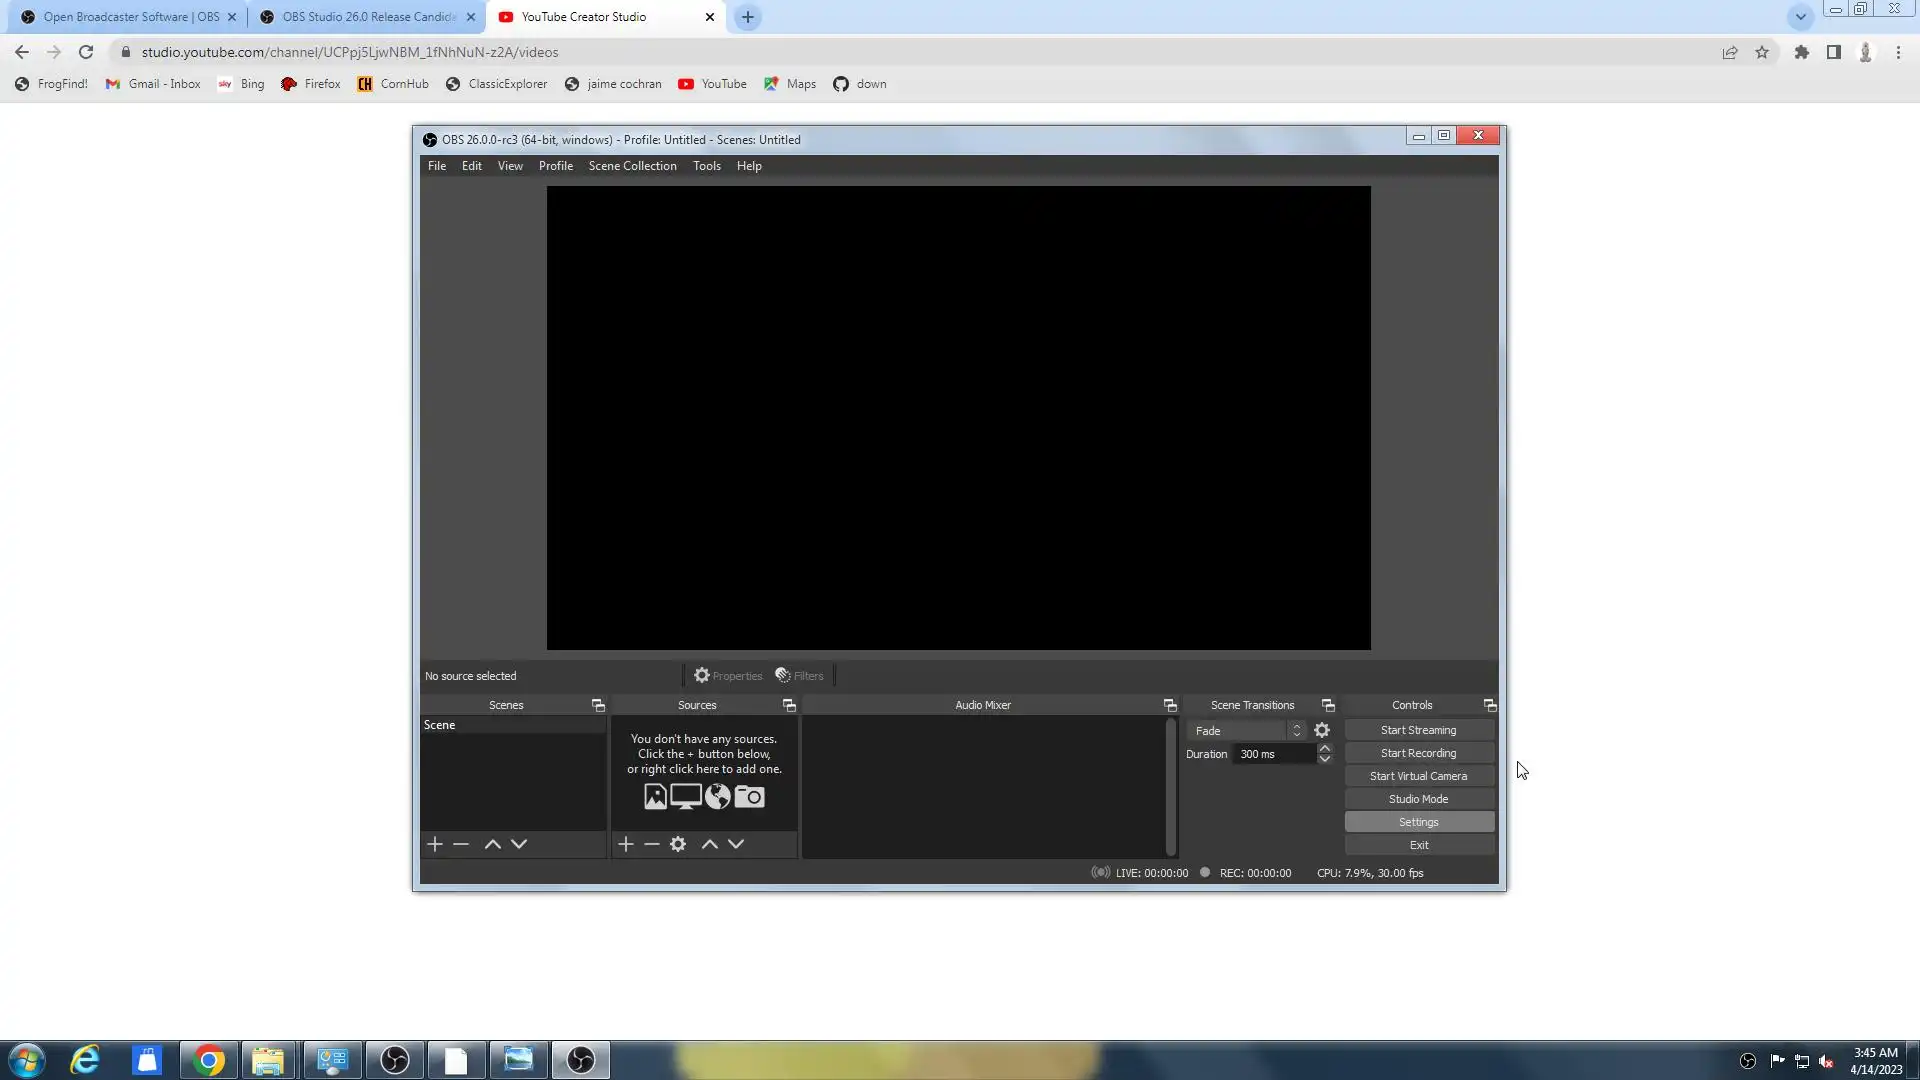Toggle Studio Mode on
Image resolution: width=1920 pixels, height=1080 pixels.
pyautogui.click(x=1418, y=799)
